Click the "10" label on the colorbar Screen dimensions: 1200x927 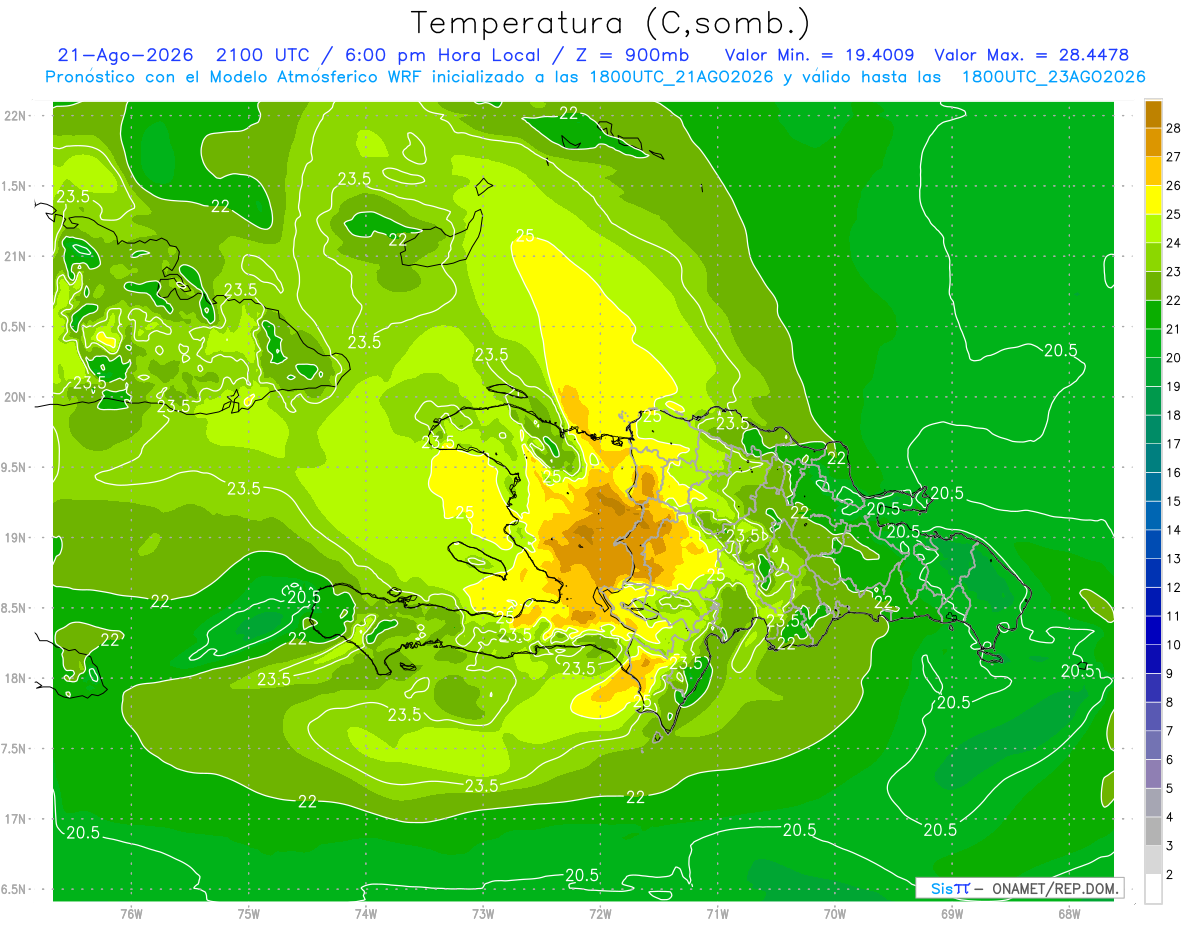1174,645
